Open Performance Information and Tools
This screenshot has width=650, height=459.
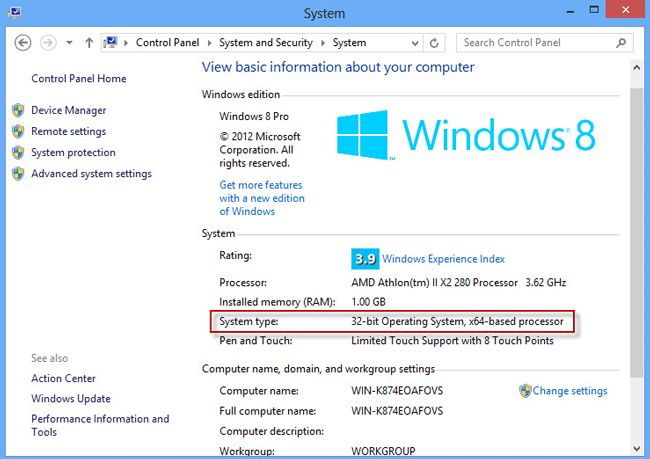[100, 425]
